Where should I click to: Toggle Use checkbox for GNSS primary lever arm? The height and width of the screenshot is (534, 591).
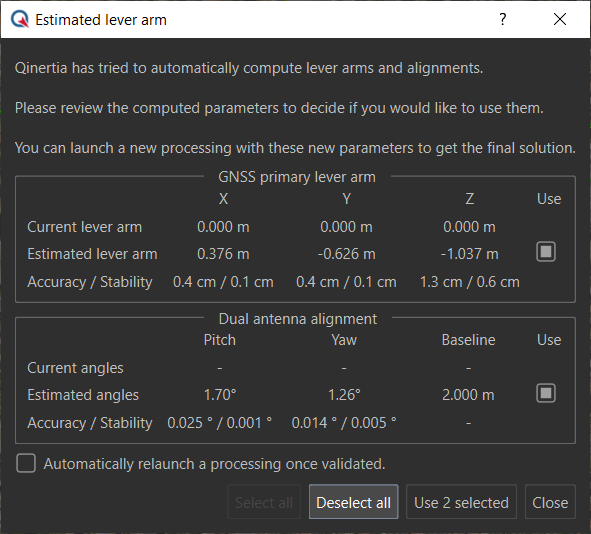546,252
